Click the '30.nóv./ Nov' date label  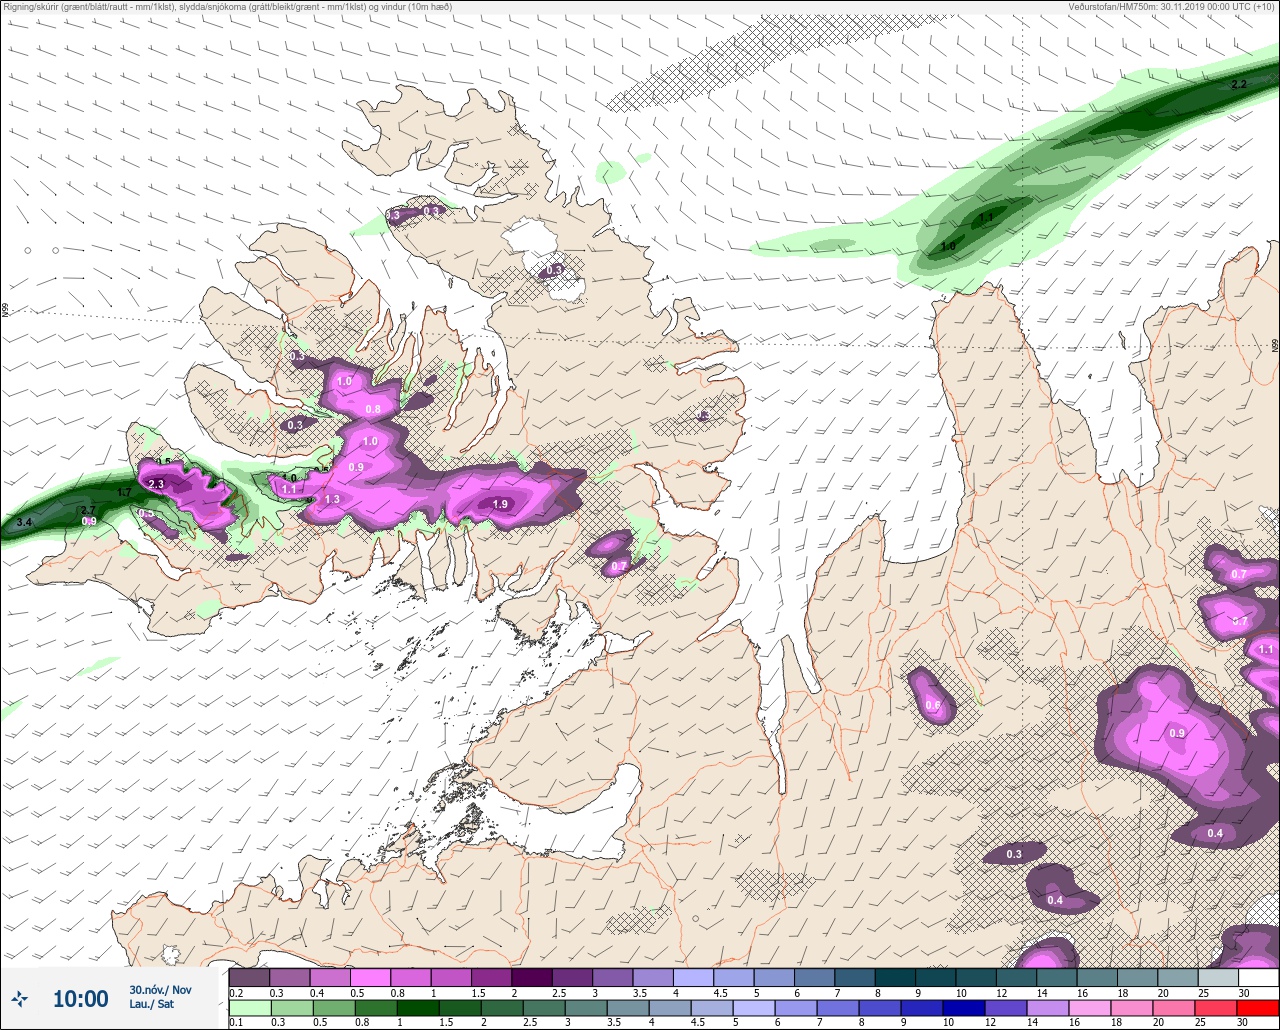tap(160, 989)
